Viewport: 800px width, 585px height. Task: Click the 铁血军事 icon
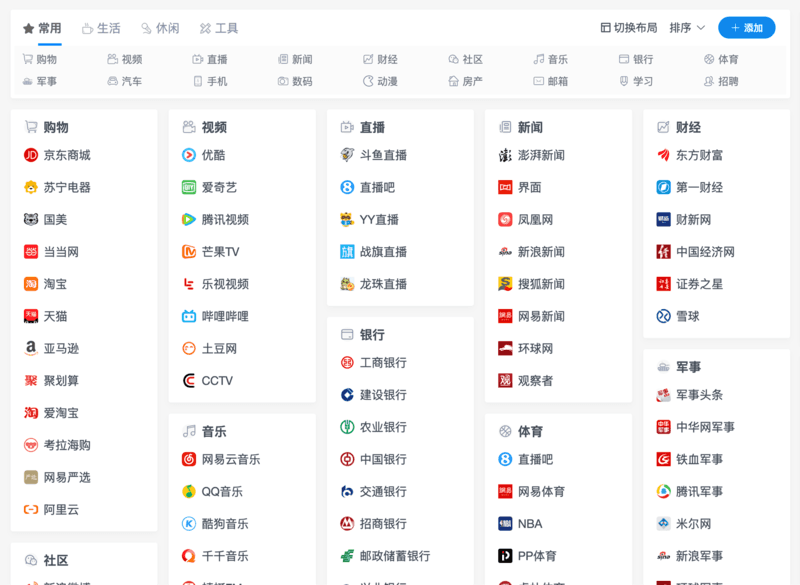pyautogui.click(x=663, y=459)
